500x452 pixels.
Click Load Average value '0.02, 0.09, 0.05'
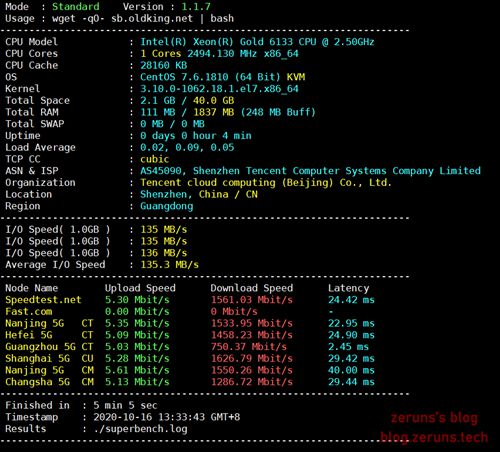pos(187,147)
